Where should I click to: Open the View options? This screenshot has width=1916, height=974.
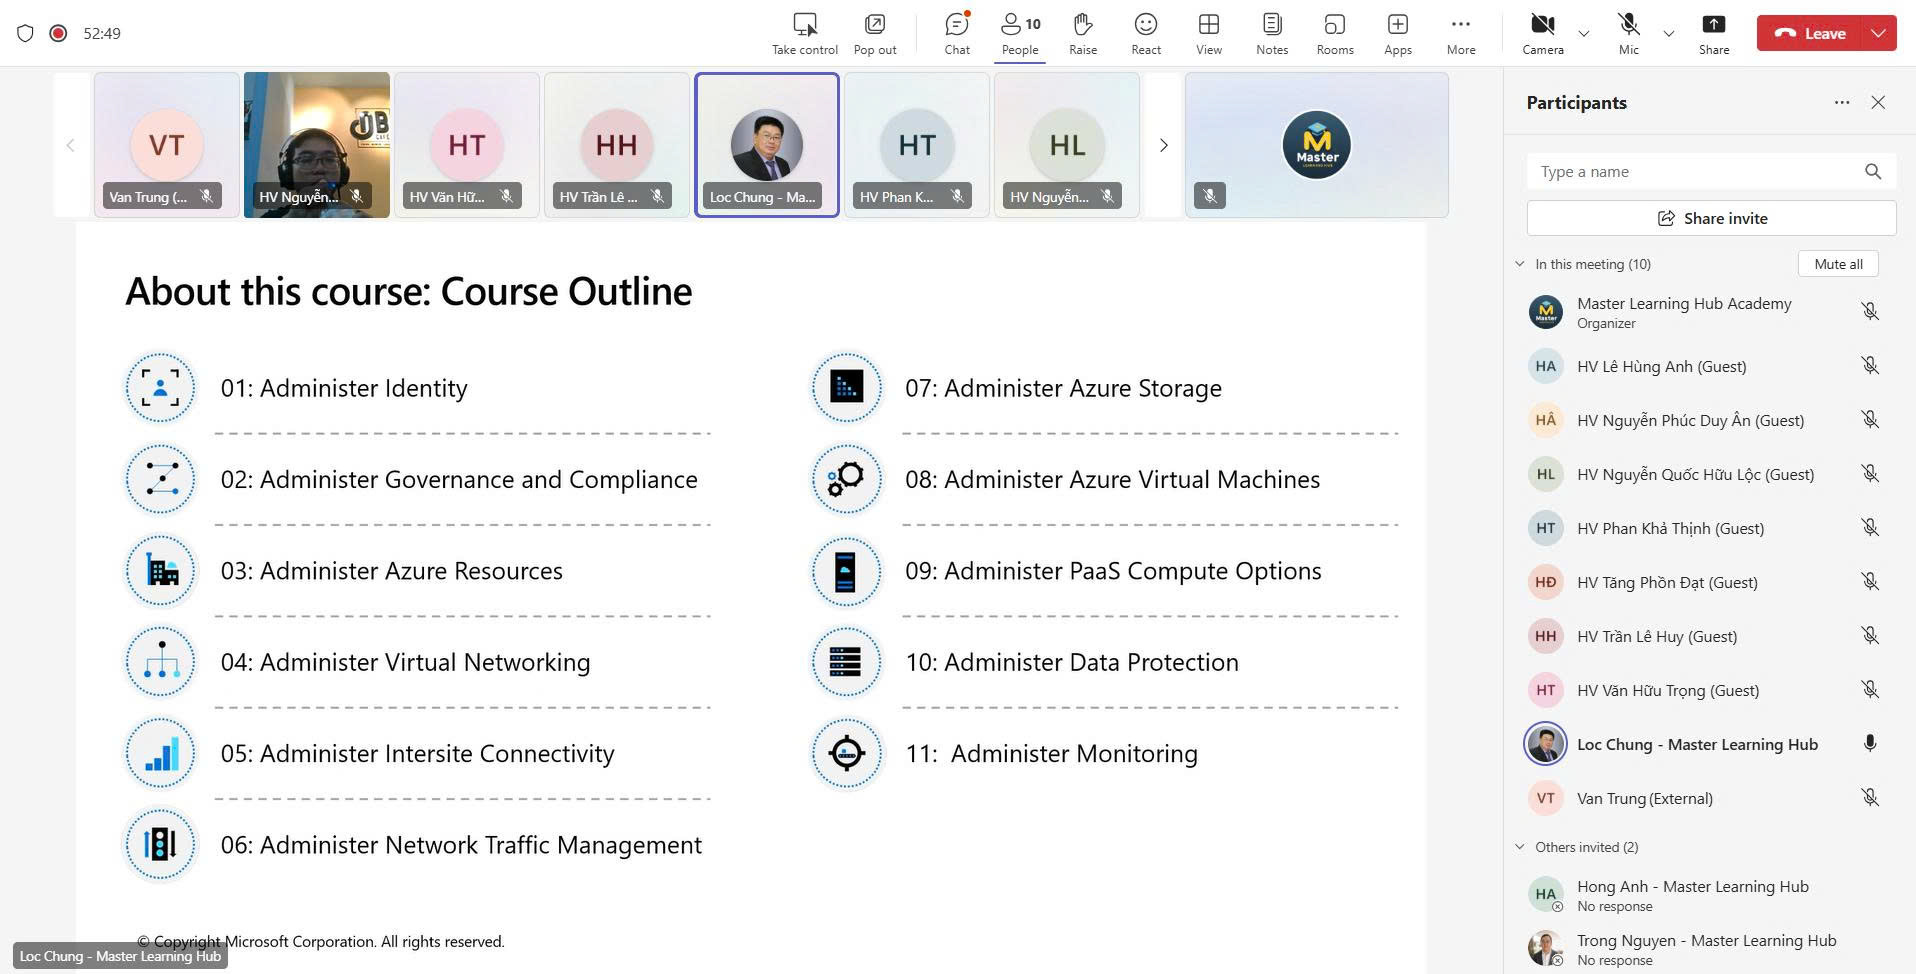(1209, 33)
